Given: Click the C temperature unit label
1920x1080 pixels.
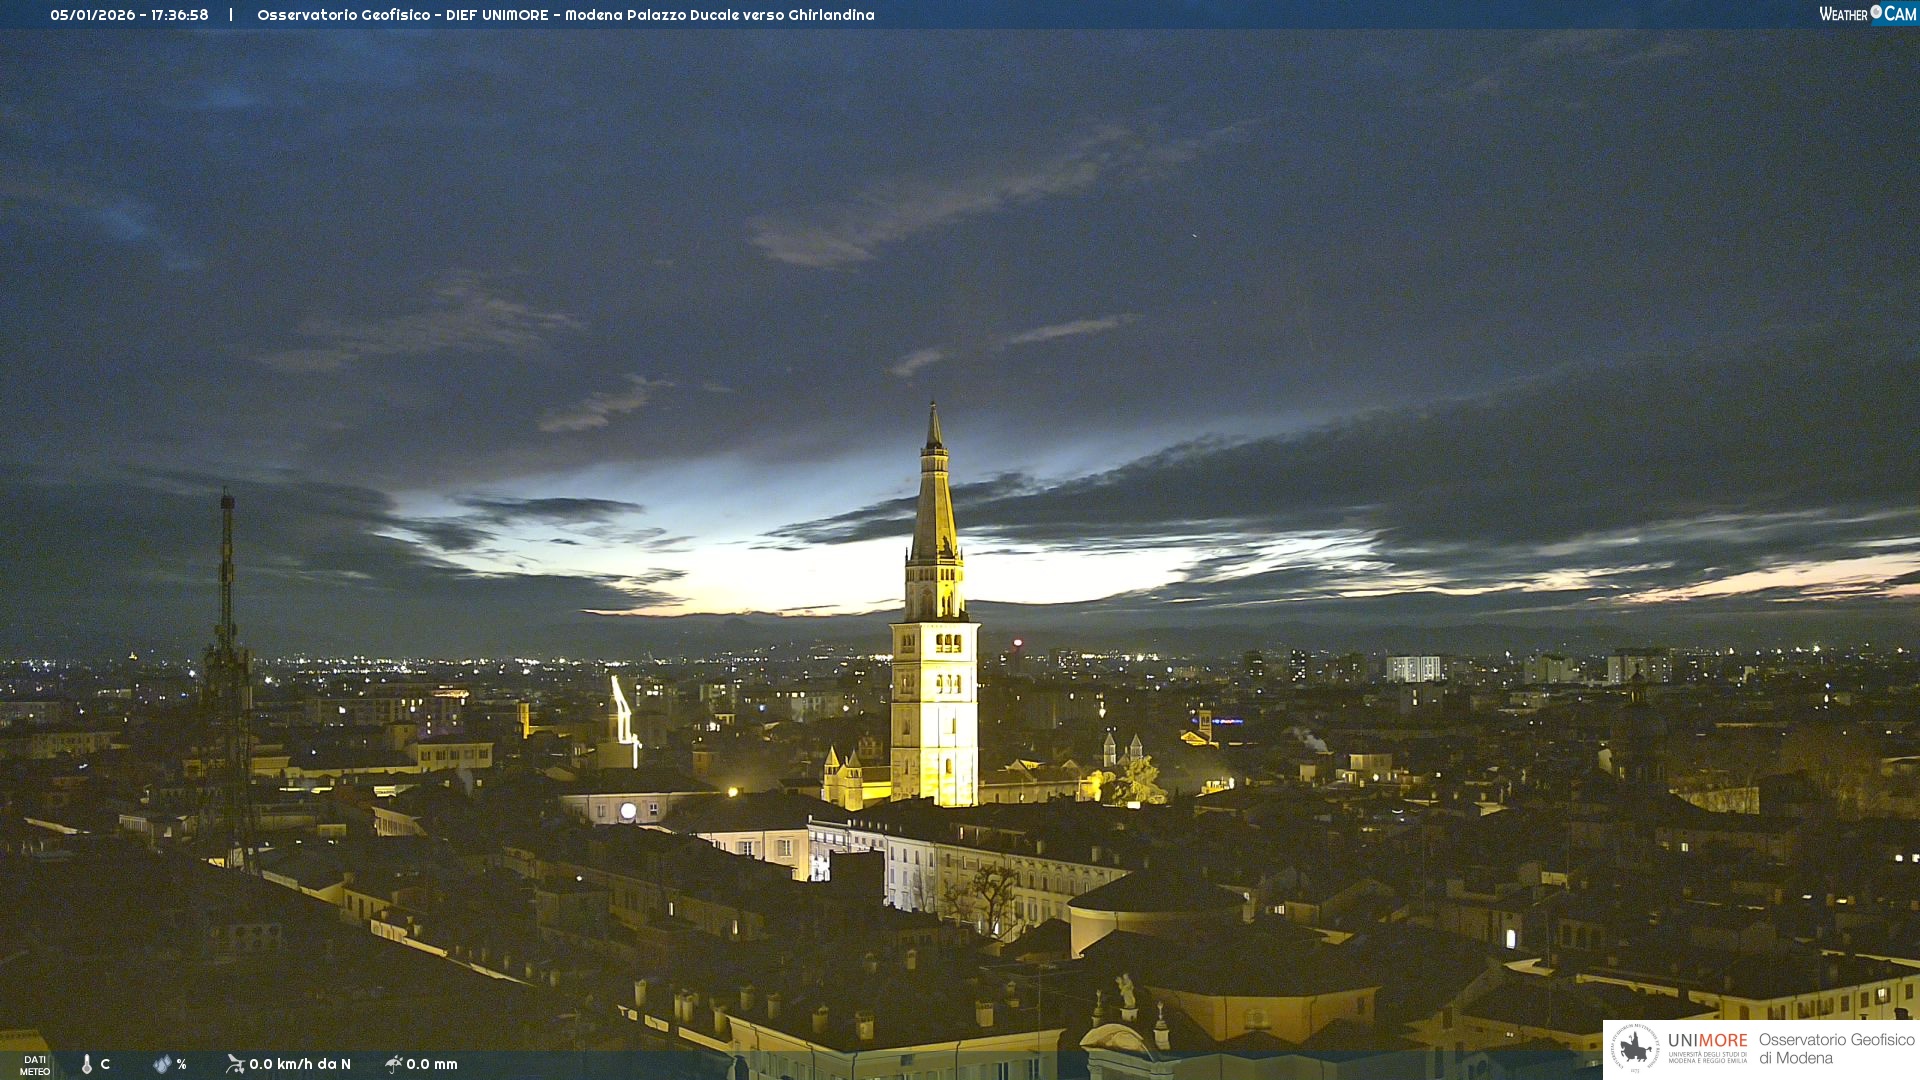Looking at the screenshot, I should click(105, 1064).
